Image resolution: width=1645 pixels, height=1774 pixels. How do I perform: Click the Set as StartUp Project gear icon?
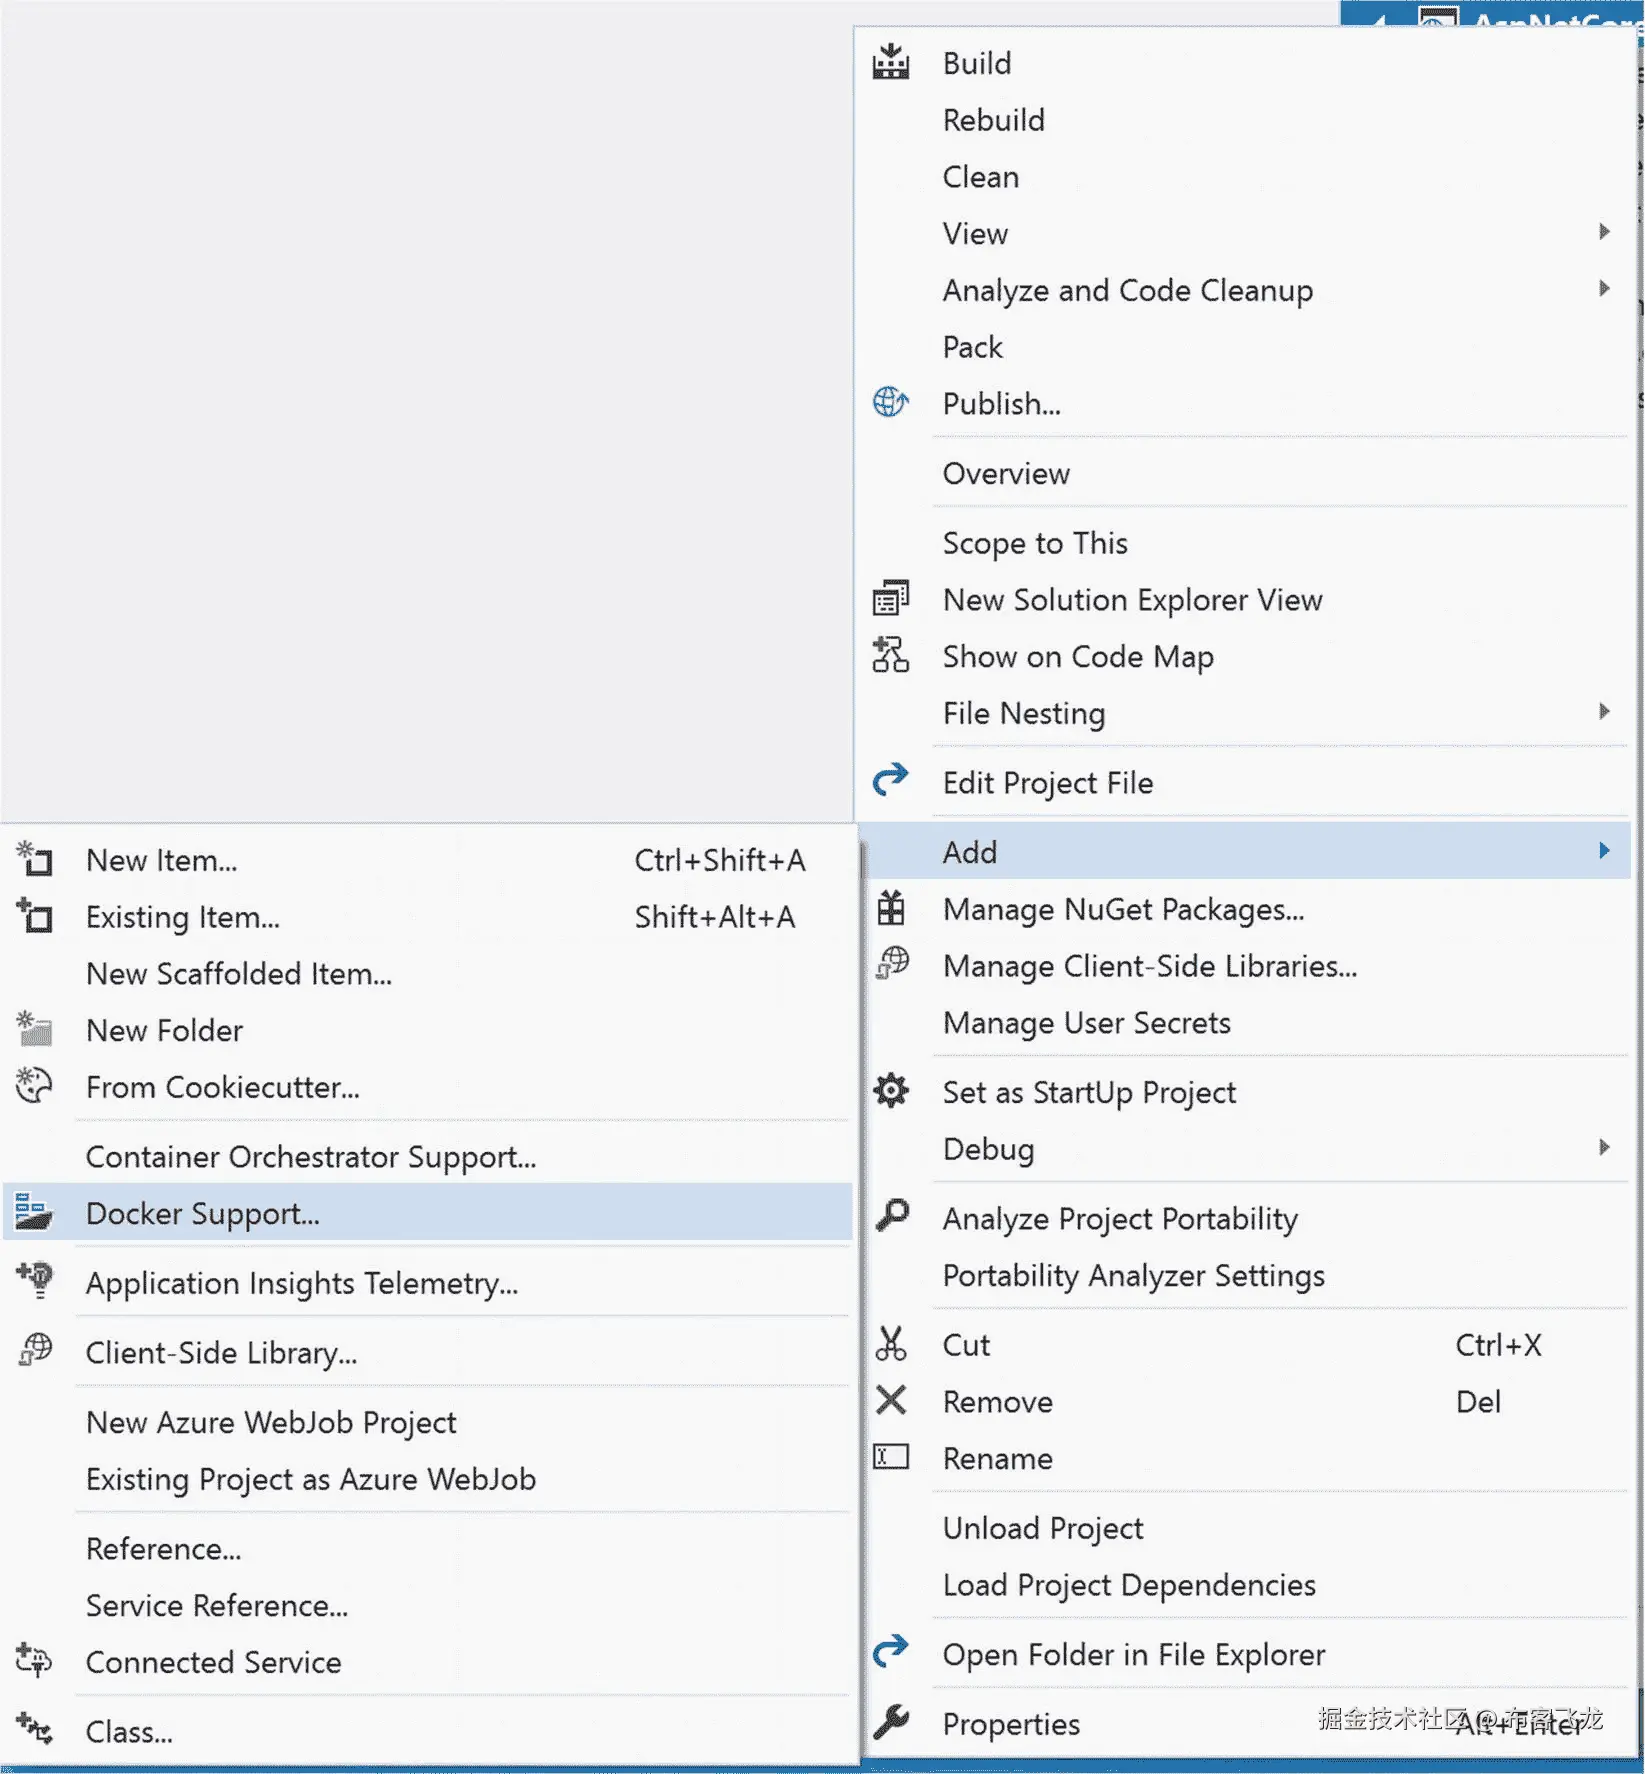pyautogui.click(x=890, y=1091)
